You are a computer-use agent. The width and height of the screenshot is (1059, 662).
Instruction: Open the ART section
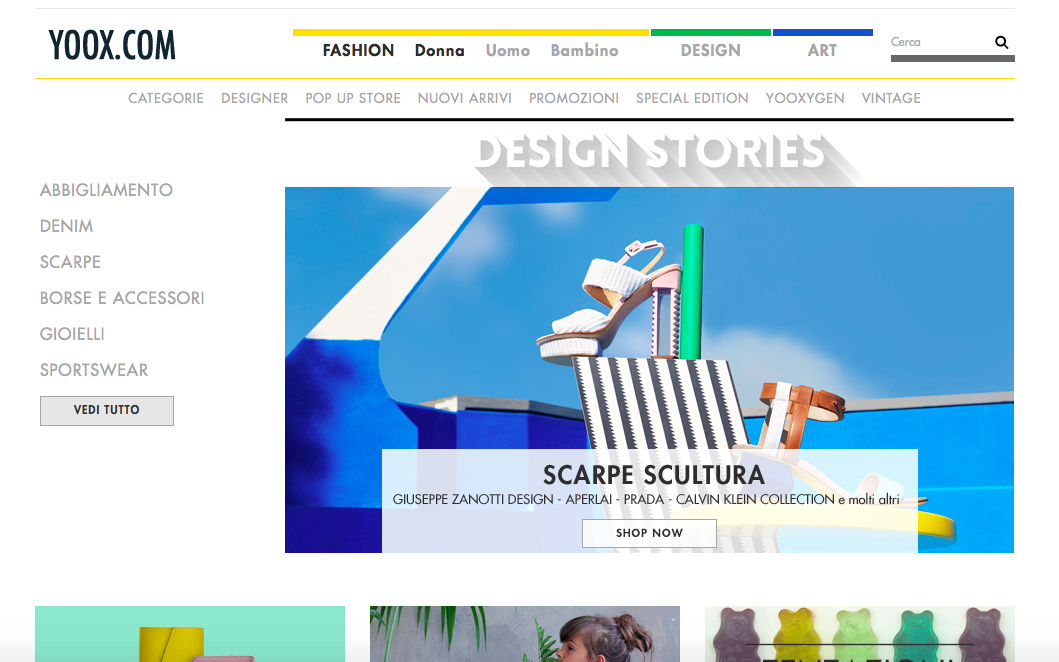822,50
